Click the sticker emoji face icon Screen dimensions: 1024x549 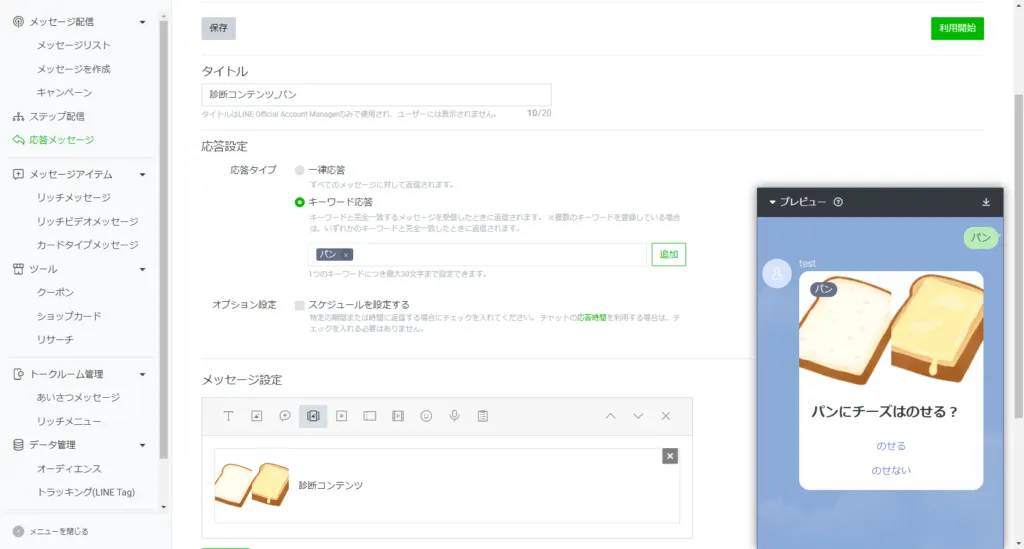coord(426,416)
